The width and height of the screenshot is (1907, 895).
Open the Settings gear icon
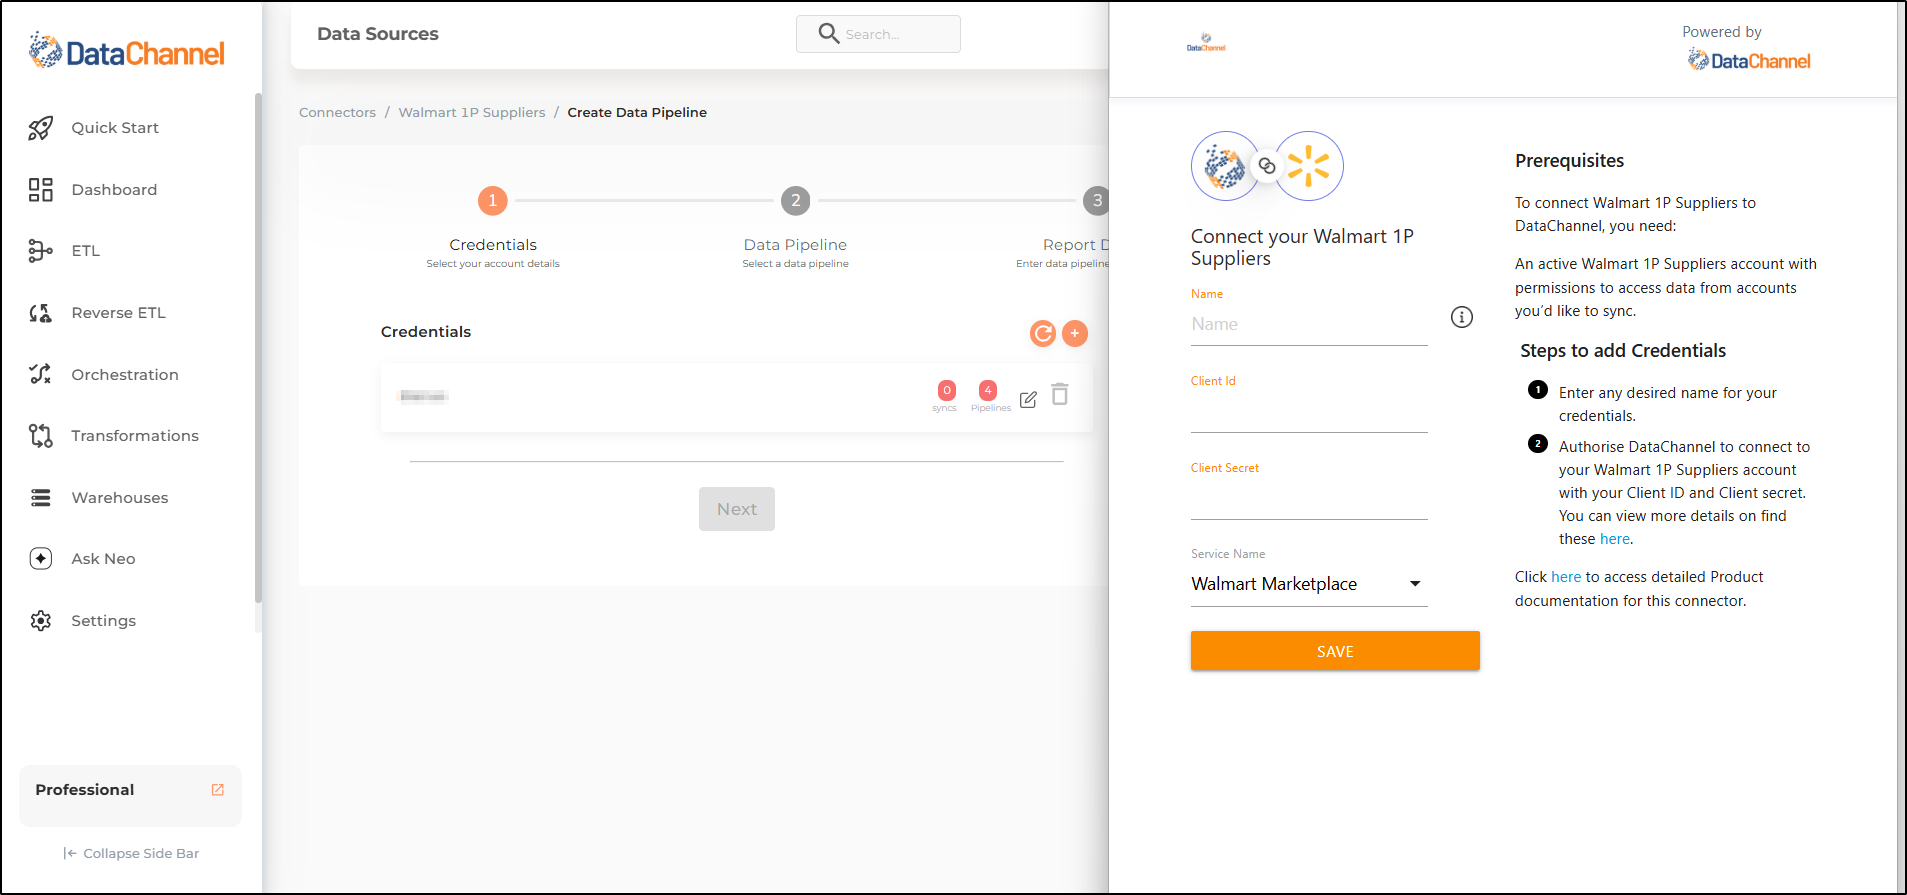click(40, 621)
